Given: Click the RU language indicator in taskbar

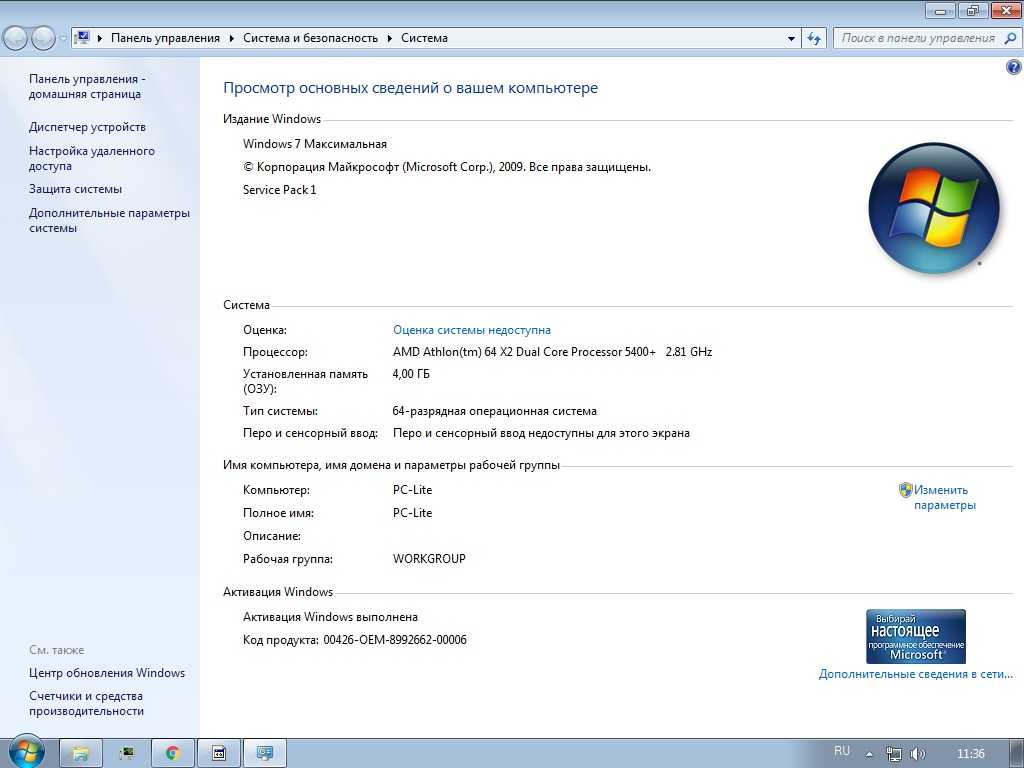Looking at the screenshot, I should [841, 751].
